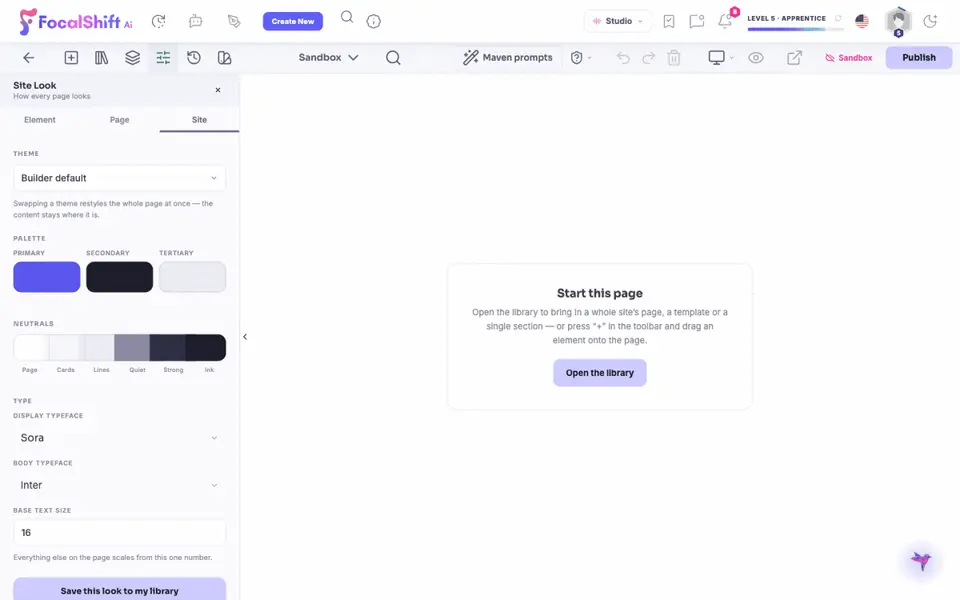Select the Quiet neutral swatch
Image resolution: width=960 pixels, height=600 pixels.
click(132, 348)
